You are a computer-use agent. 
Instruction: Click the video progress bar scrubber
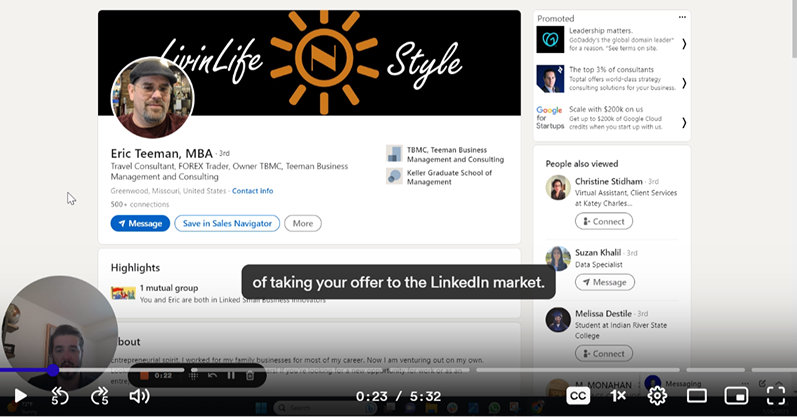(x=53, y=370)
